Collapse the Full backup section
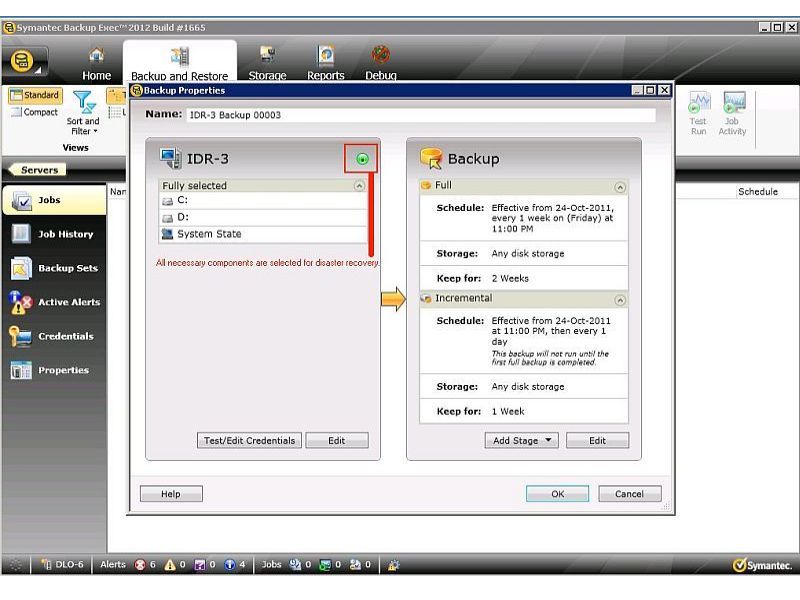Image resolution: width=800 pixels, height=600 pixels. click(620, 187)
